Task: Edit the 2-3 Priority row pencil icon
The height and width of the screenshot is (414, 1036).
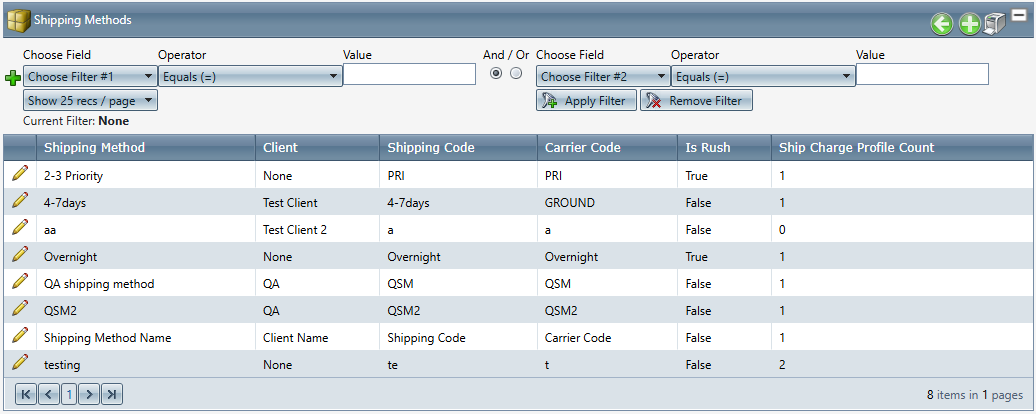Action: (19, 174)
